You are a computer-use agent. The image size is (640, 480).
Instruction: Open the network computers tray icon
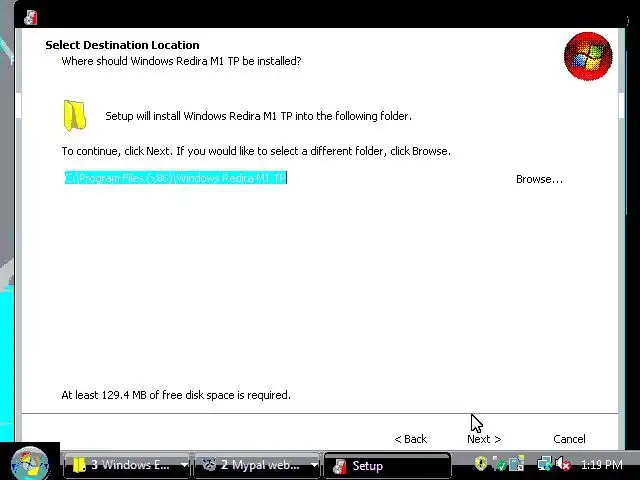[x=544, y=464]
